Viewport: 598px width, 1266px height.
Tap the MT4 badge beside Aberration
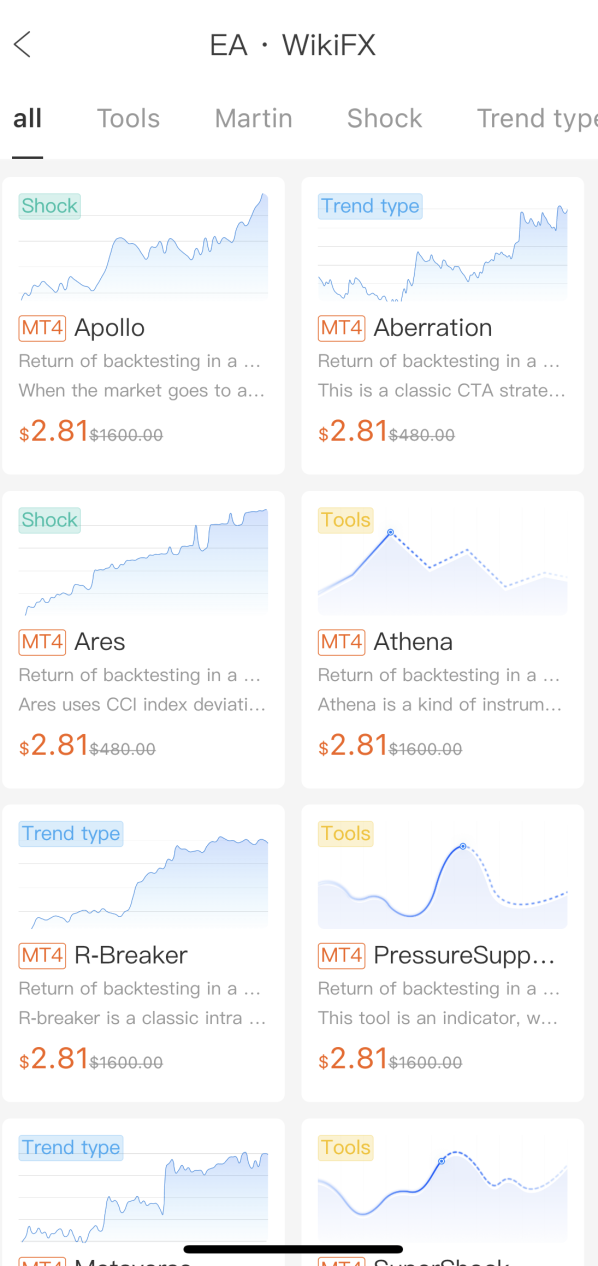341,328
